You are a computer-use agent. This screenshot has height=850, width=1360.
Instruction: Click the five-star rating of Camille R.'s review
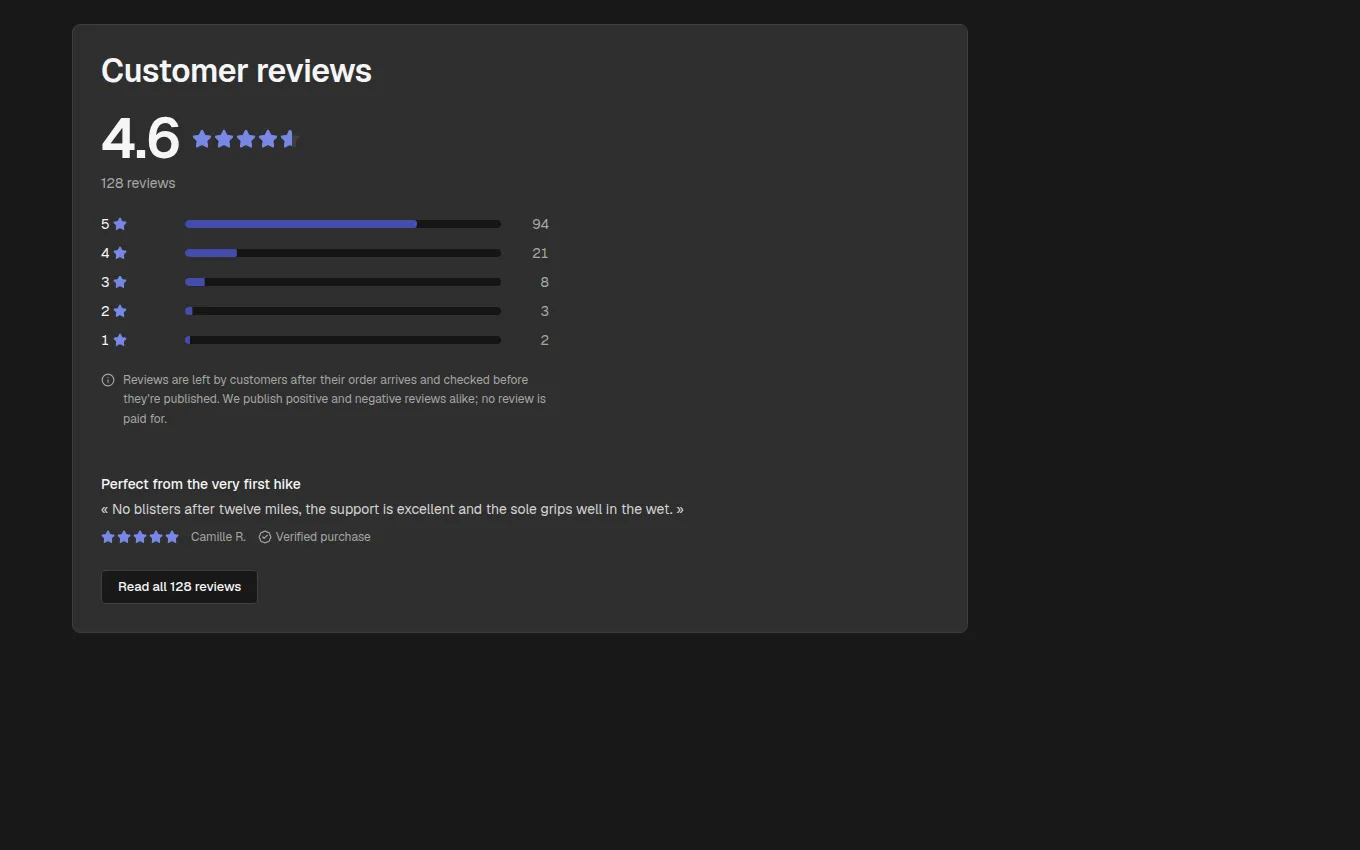click(140, 537)
